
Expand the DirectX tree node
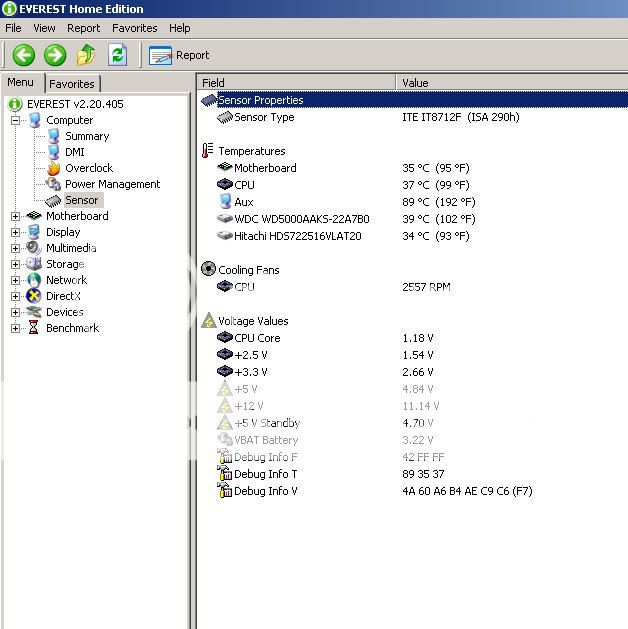point(15,296)
